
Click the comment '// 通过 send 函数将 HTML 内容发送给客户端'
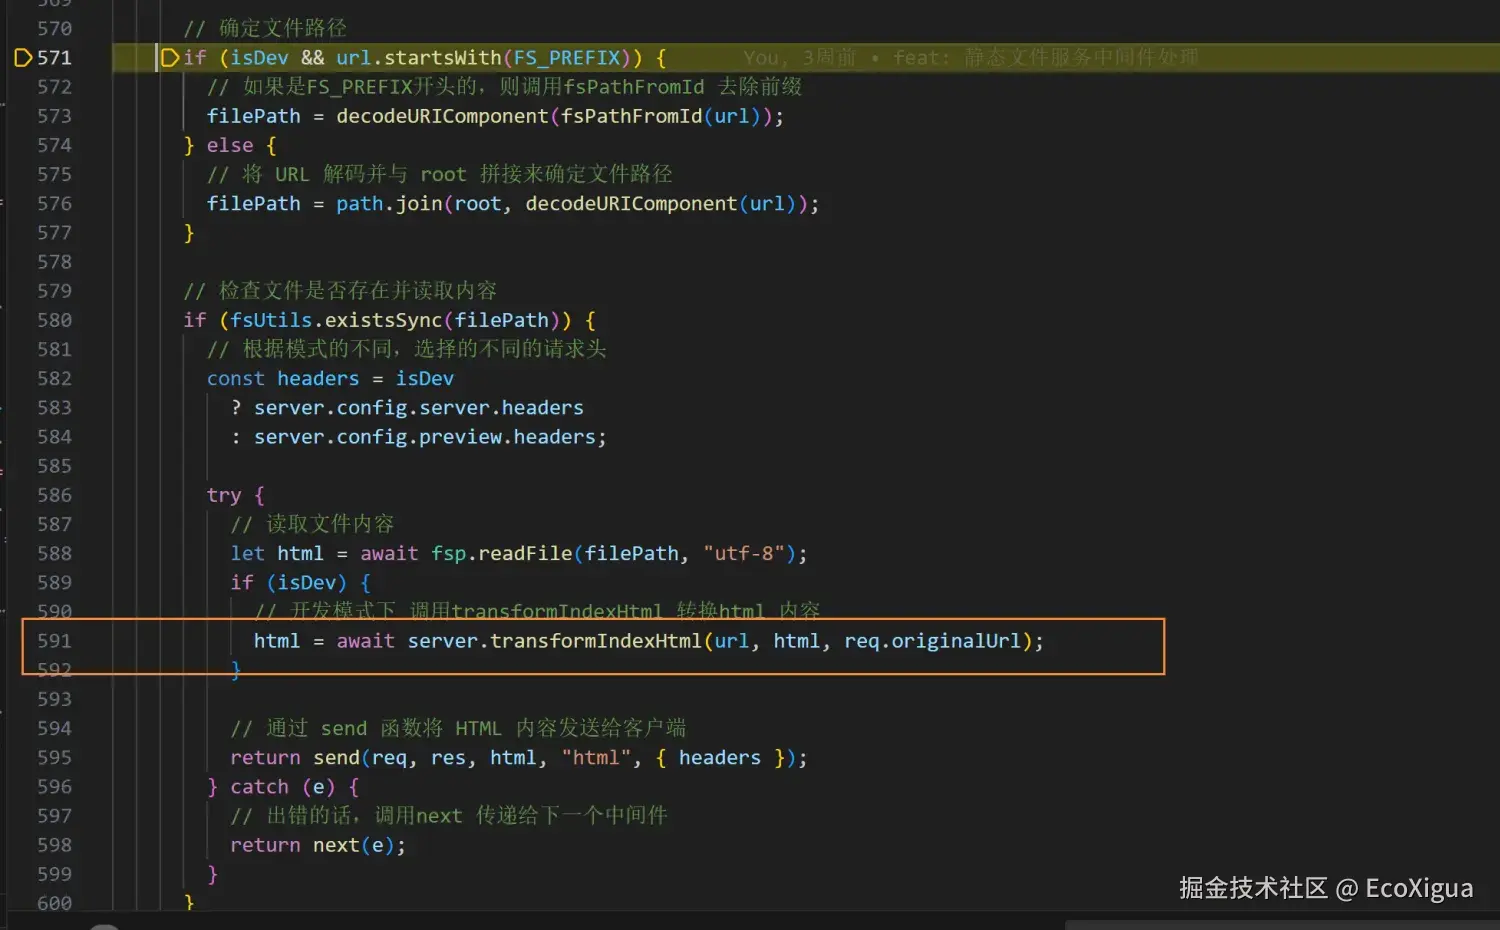458,728
